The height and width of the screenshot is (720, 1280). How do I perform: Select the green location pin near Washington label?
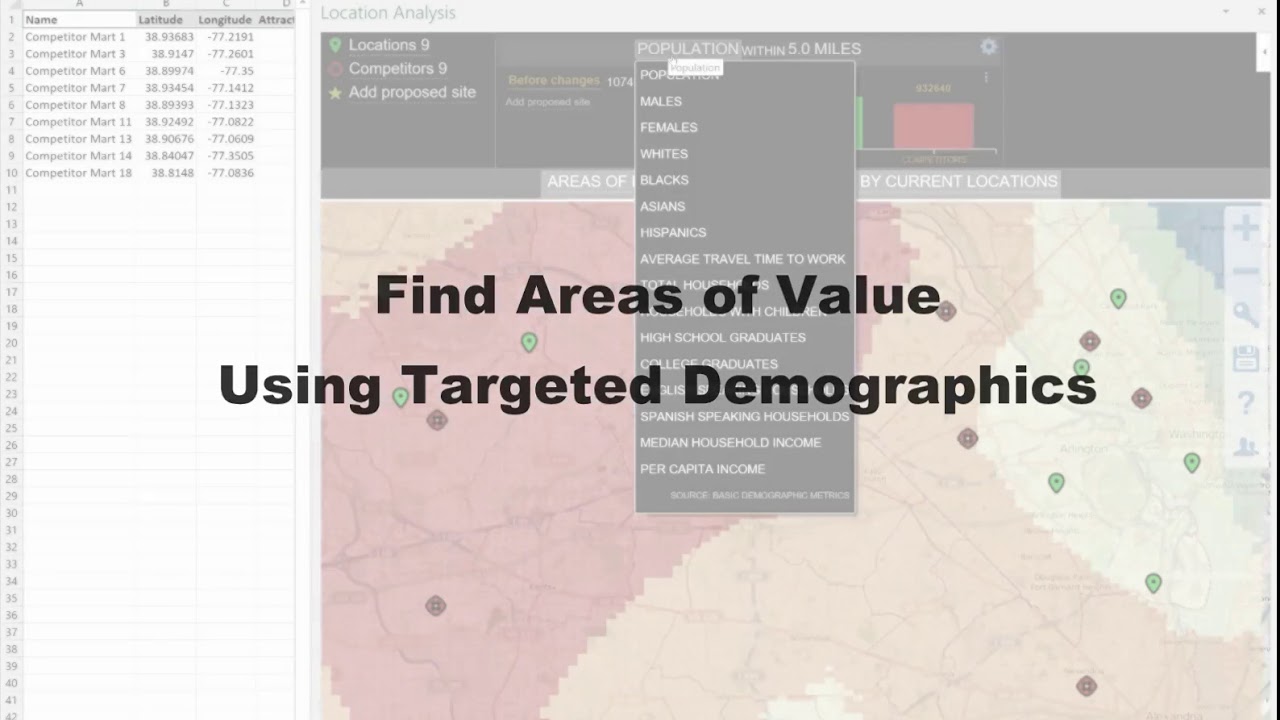coord(1192,463)
